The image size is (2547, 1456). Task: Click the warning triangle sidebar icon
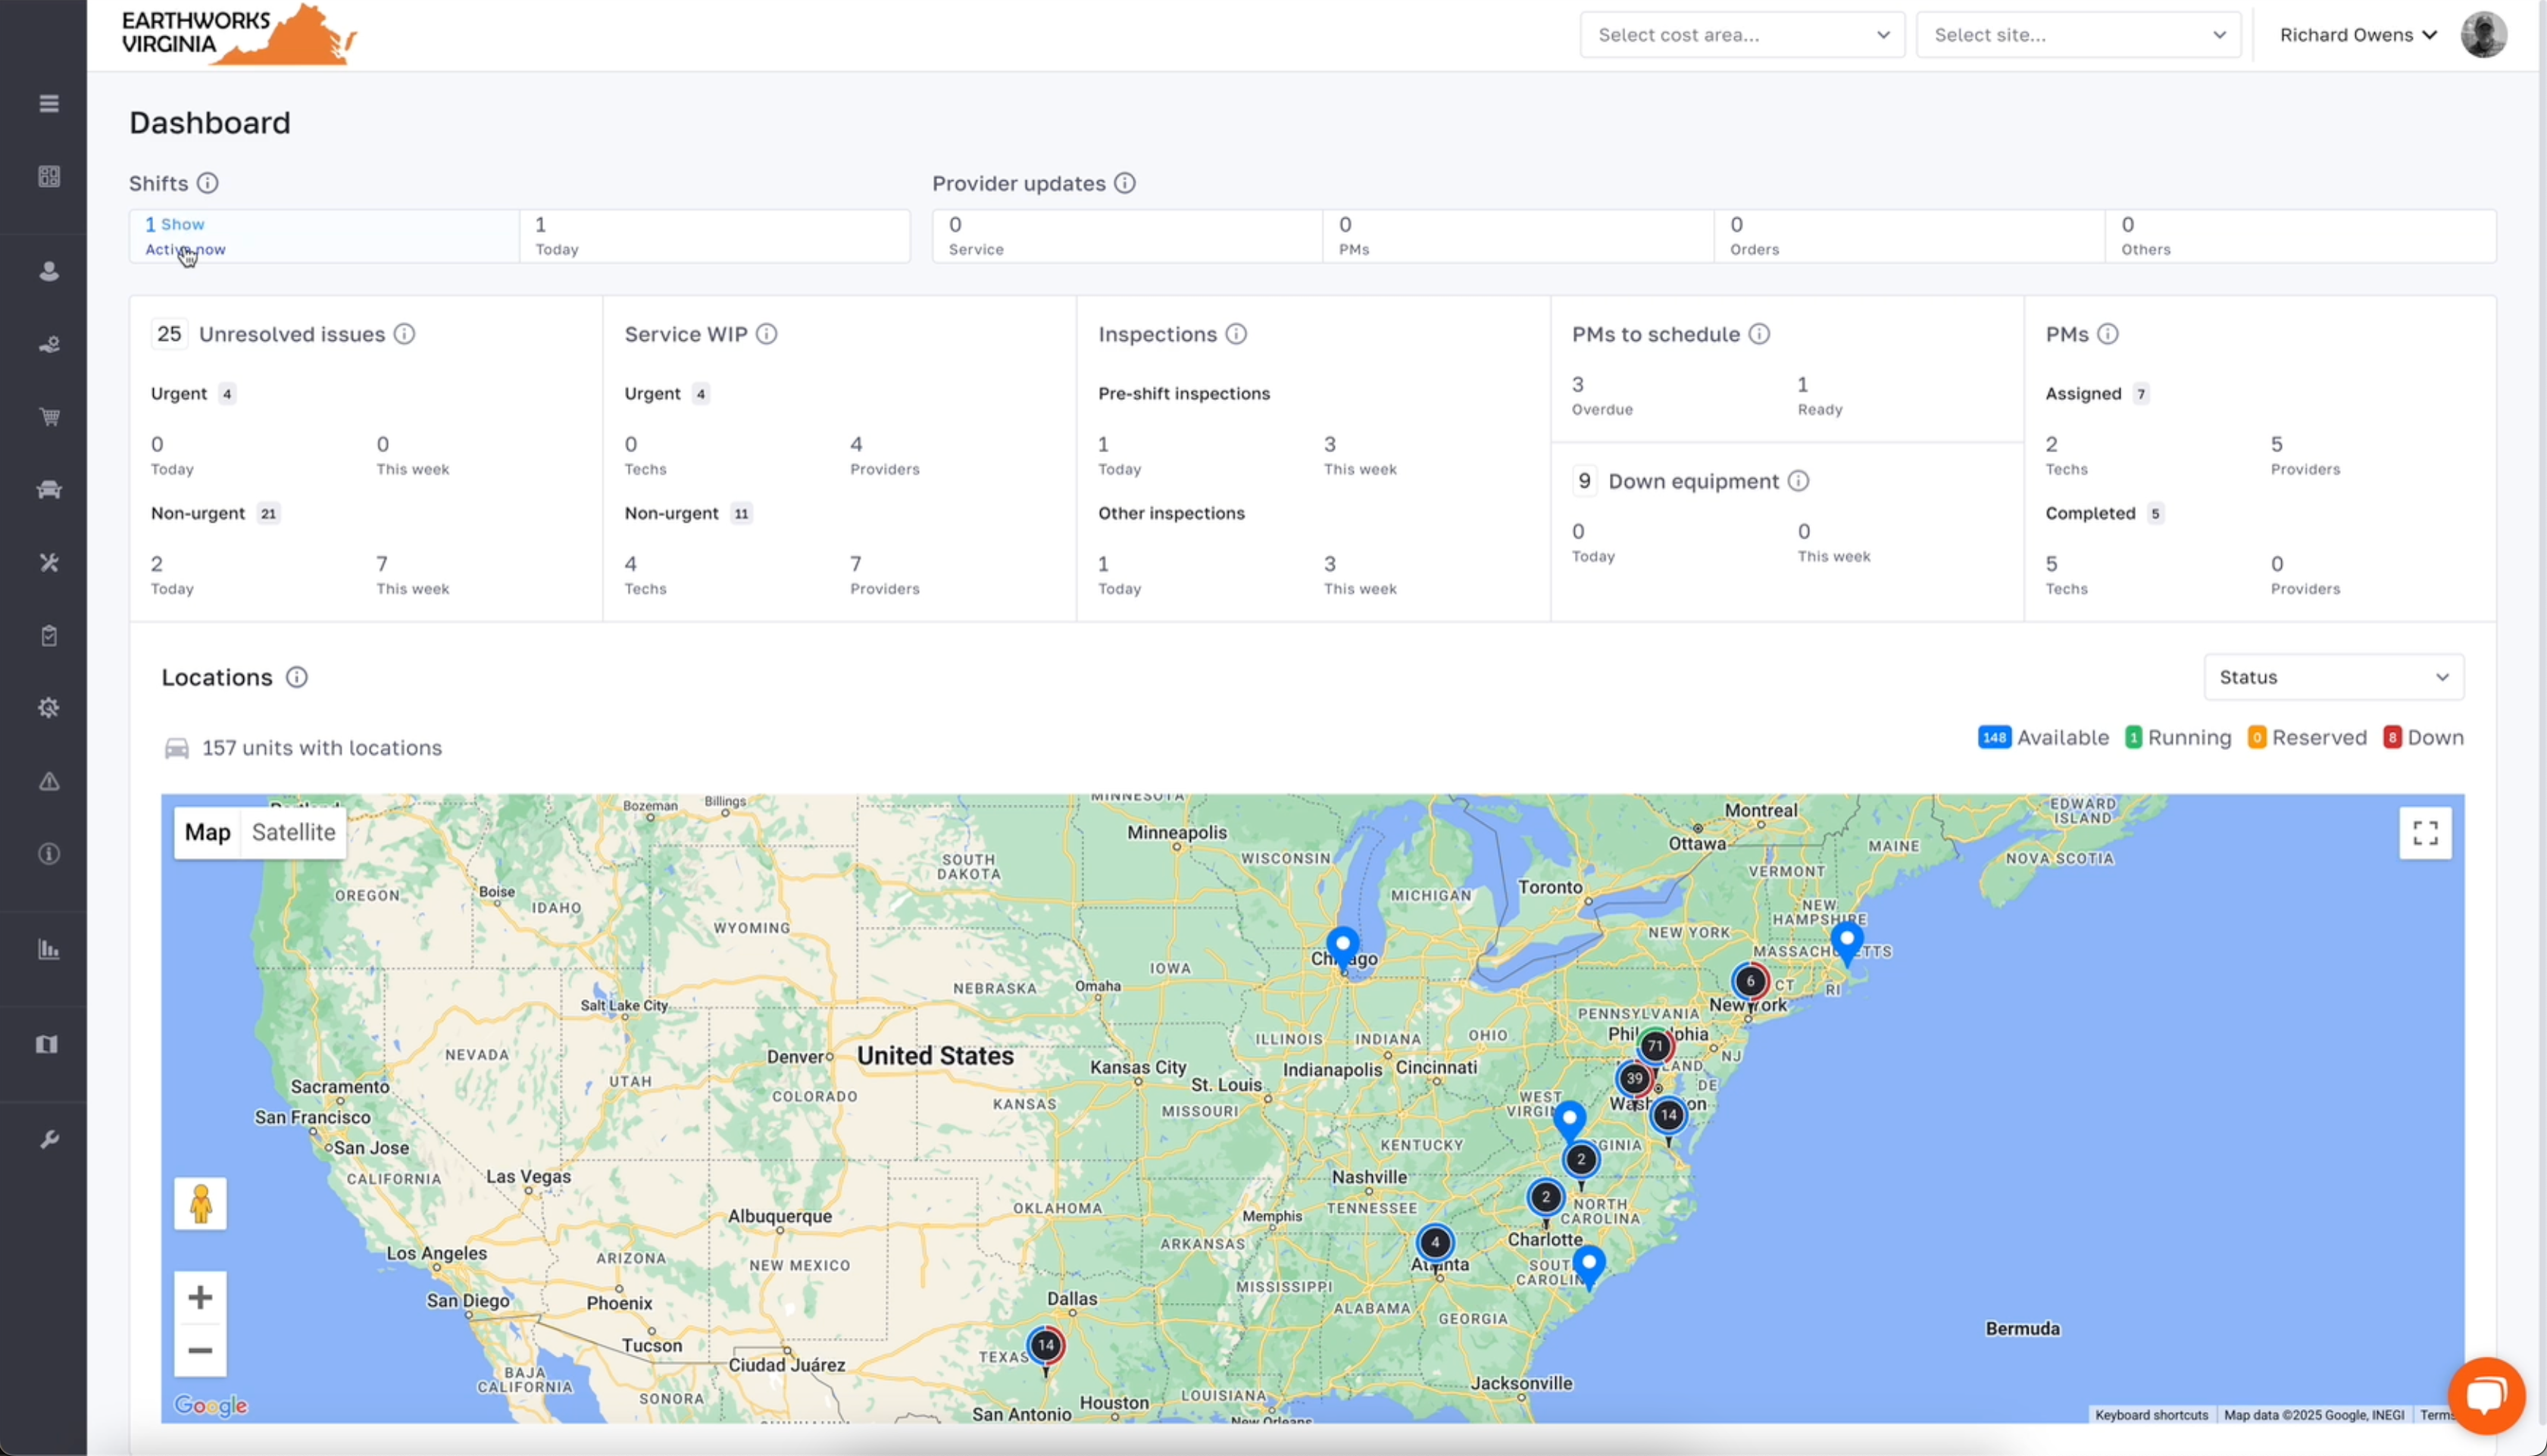click(x=48, y=781)
